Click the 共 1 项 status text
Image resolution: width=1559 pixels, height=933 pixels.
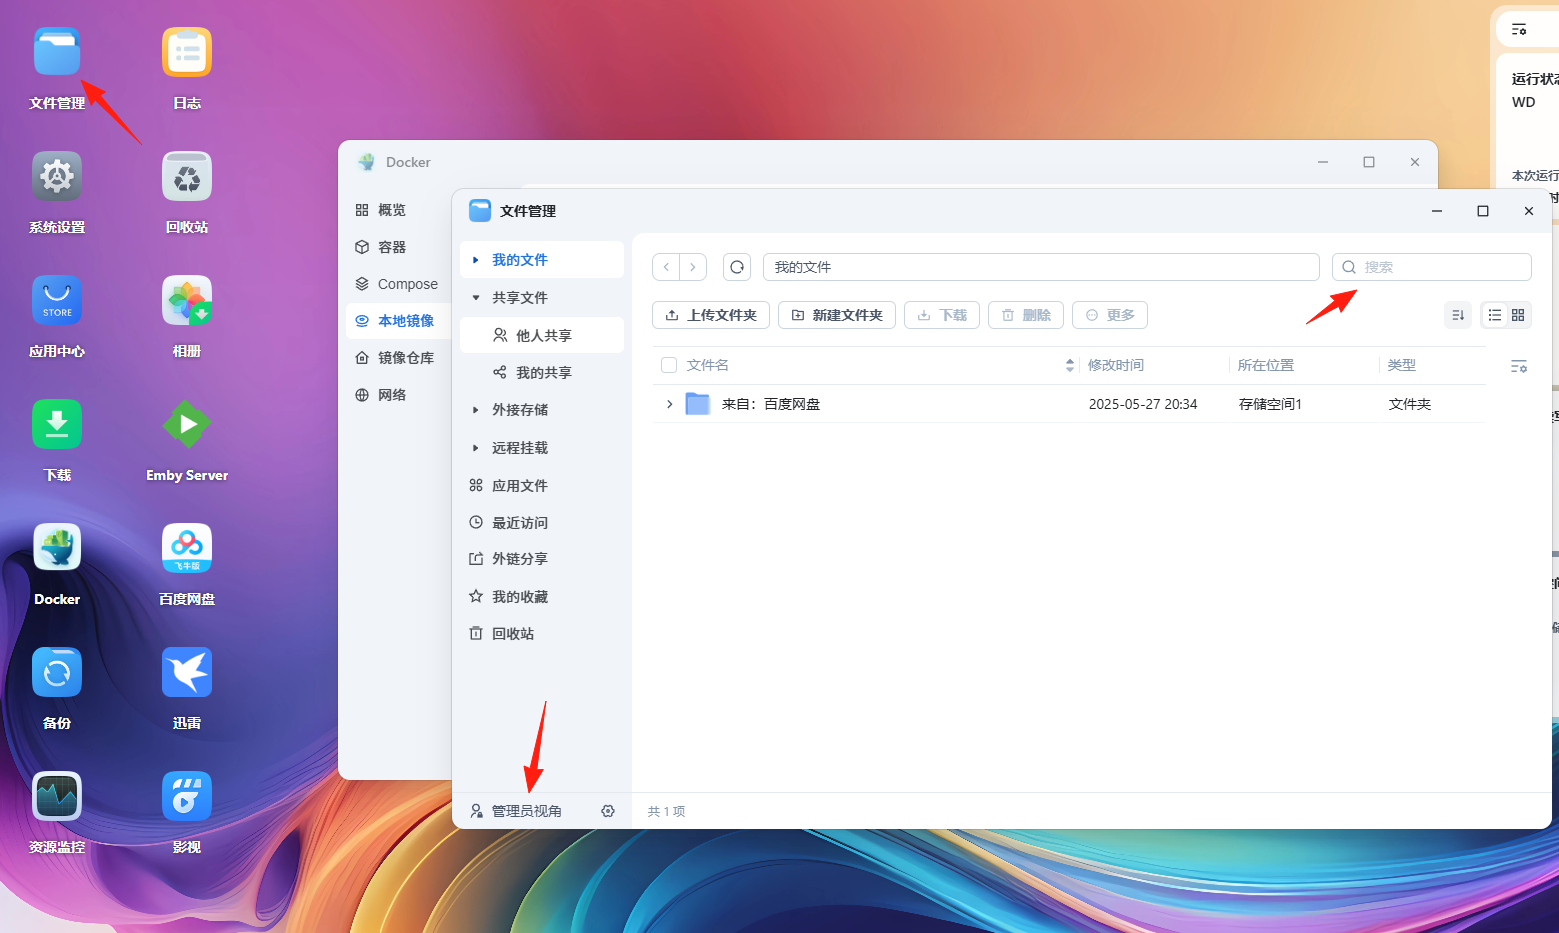tap(666, 812)
